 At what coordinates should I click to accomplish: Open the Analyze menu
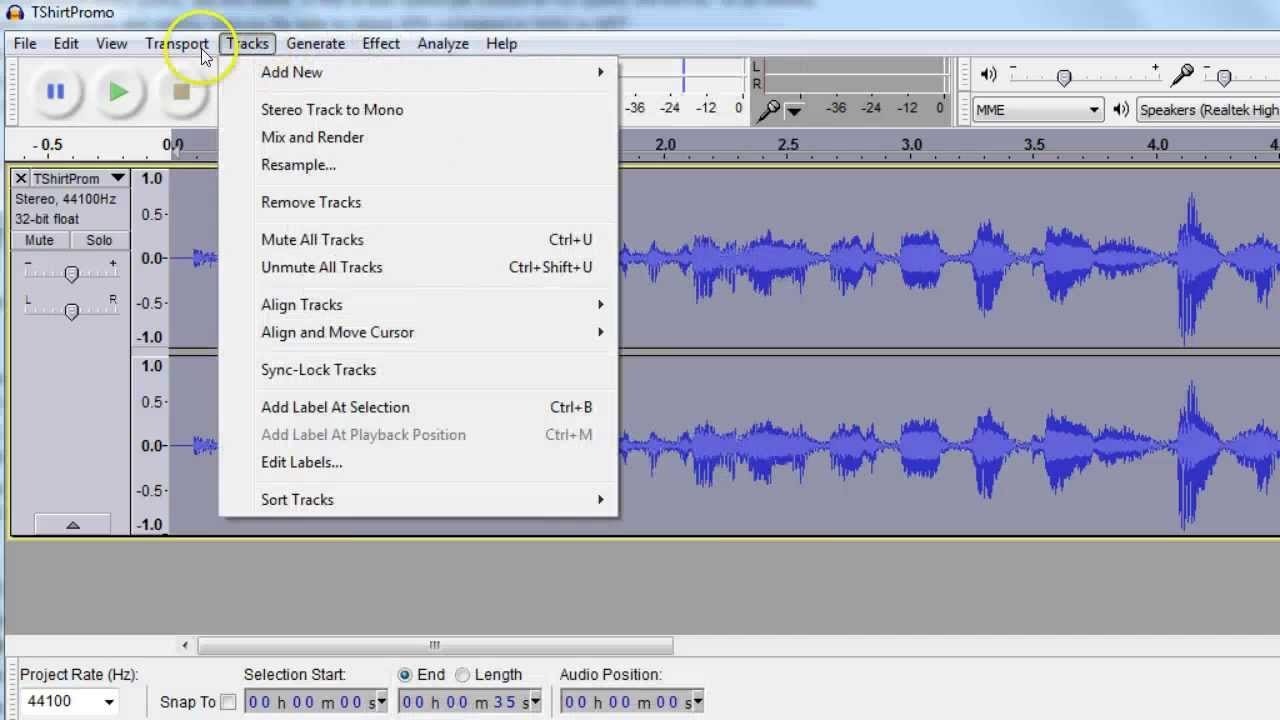pyautogui.click(x=443, y=44)
